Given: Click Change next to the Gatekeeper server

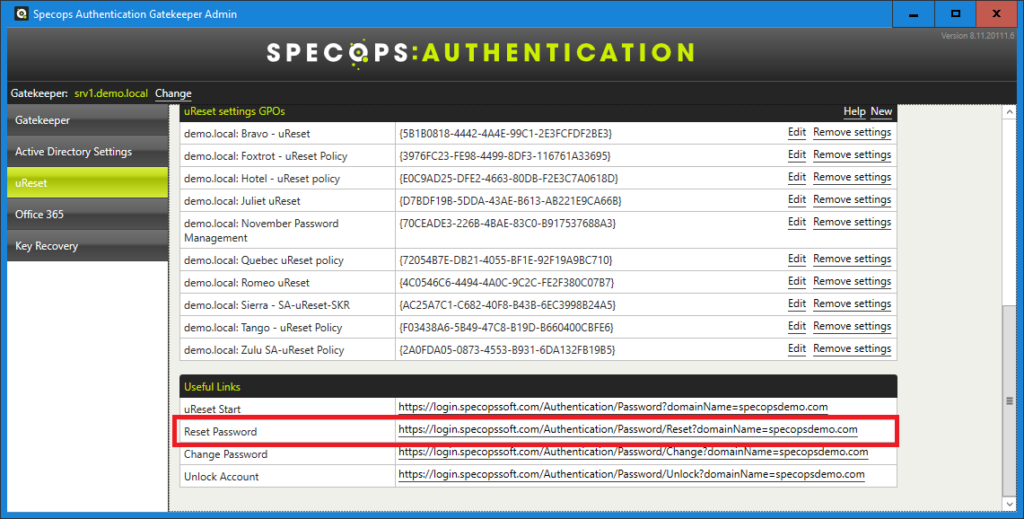Looking at the screenshot, I should 173,93.
